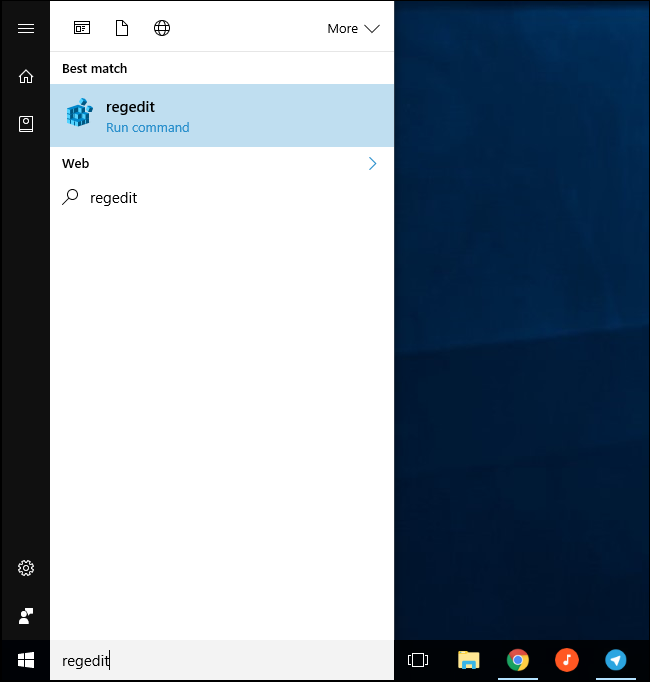Switch to Google Chrome on the taskbar
The height and width of the screenshot is (682, 650).
pyautogui.click(x=518, y=660)
